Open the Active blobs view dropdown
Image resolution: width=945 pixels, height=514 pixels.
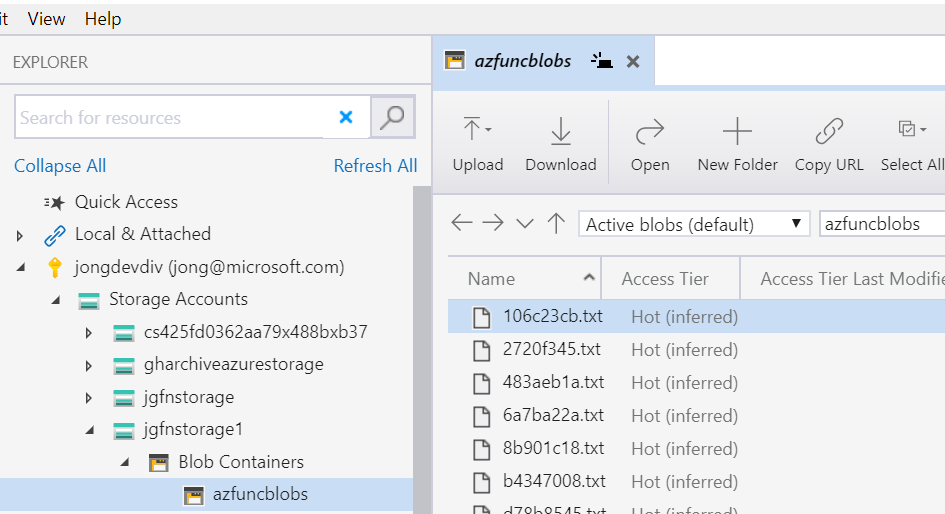click(x=694, y=224)
